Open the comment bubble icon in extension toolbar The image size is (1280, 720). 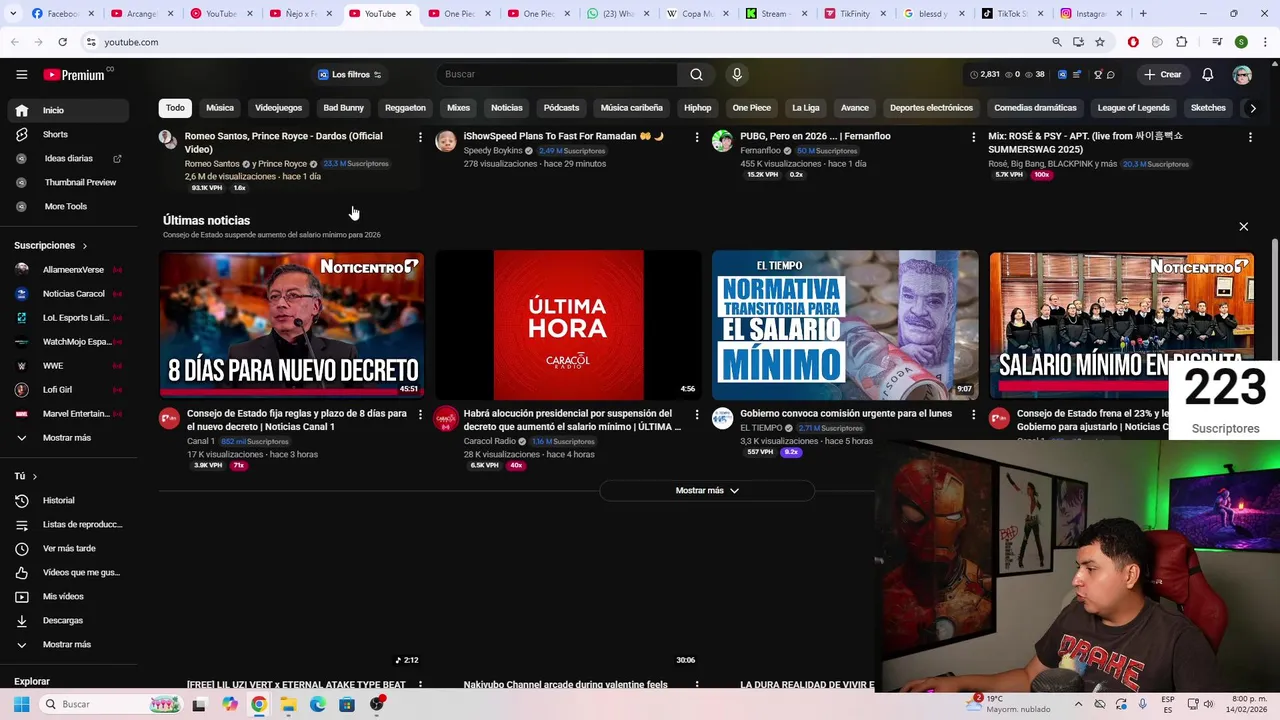tap(1111, 75)
